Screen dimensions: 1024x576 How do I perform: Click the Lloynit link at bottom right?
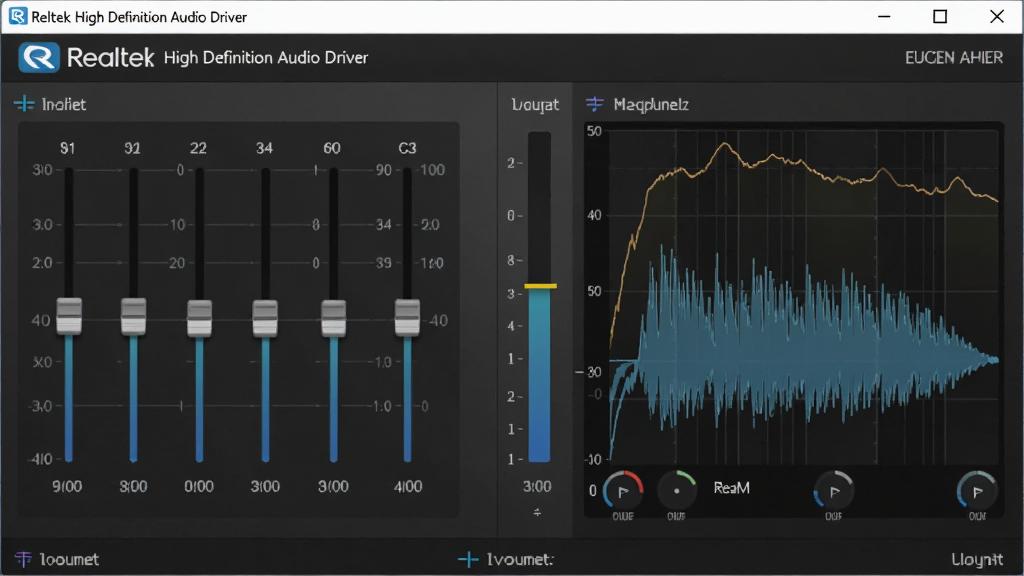(976, 559)
